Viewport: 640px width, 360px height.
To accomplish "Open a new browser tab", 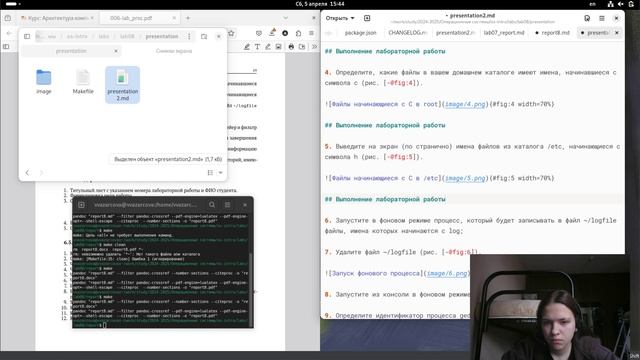I will pos(188,18).
